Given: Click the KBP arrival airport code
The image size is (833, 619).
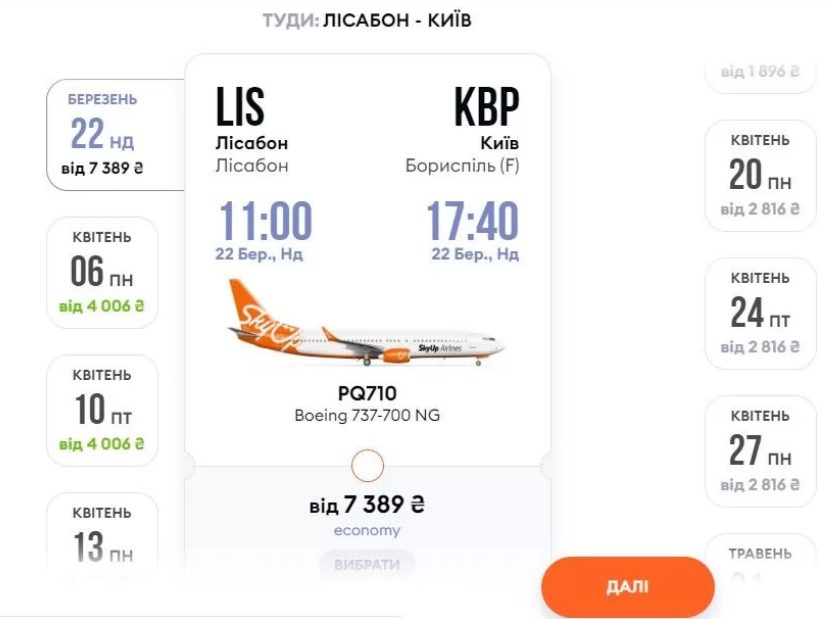Looking at the screenshot, I should pyautogui.click(x=487, y=107).
